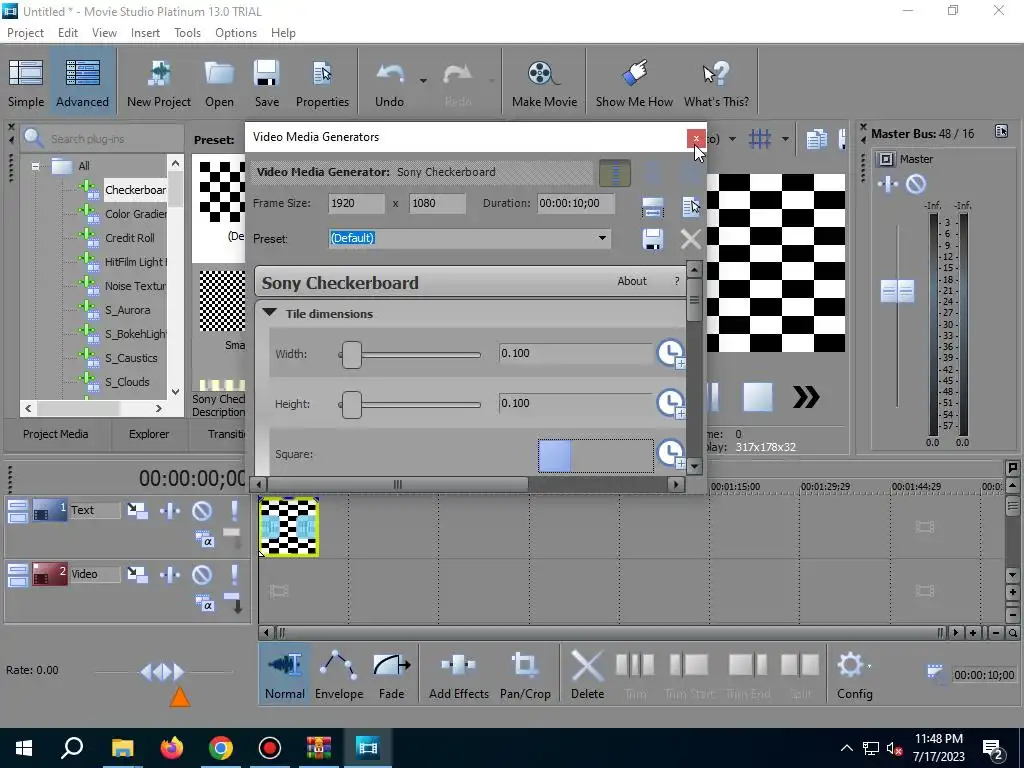Select the Fade edit tool
The image size is (1024, 768).
click(391, 675)
